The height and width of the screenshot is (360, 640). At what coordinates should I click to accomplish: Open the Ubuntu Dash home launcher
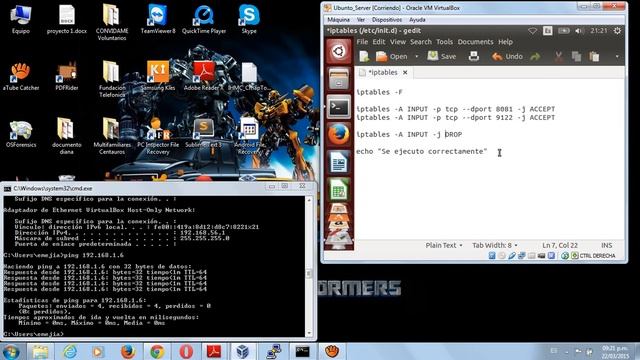click(x=338, y=51)
